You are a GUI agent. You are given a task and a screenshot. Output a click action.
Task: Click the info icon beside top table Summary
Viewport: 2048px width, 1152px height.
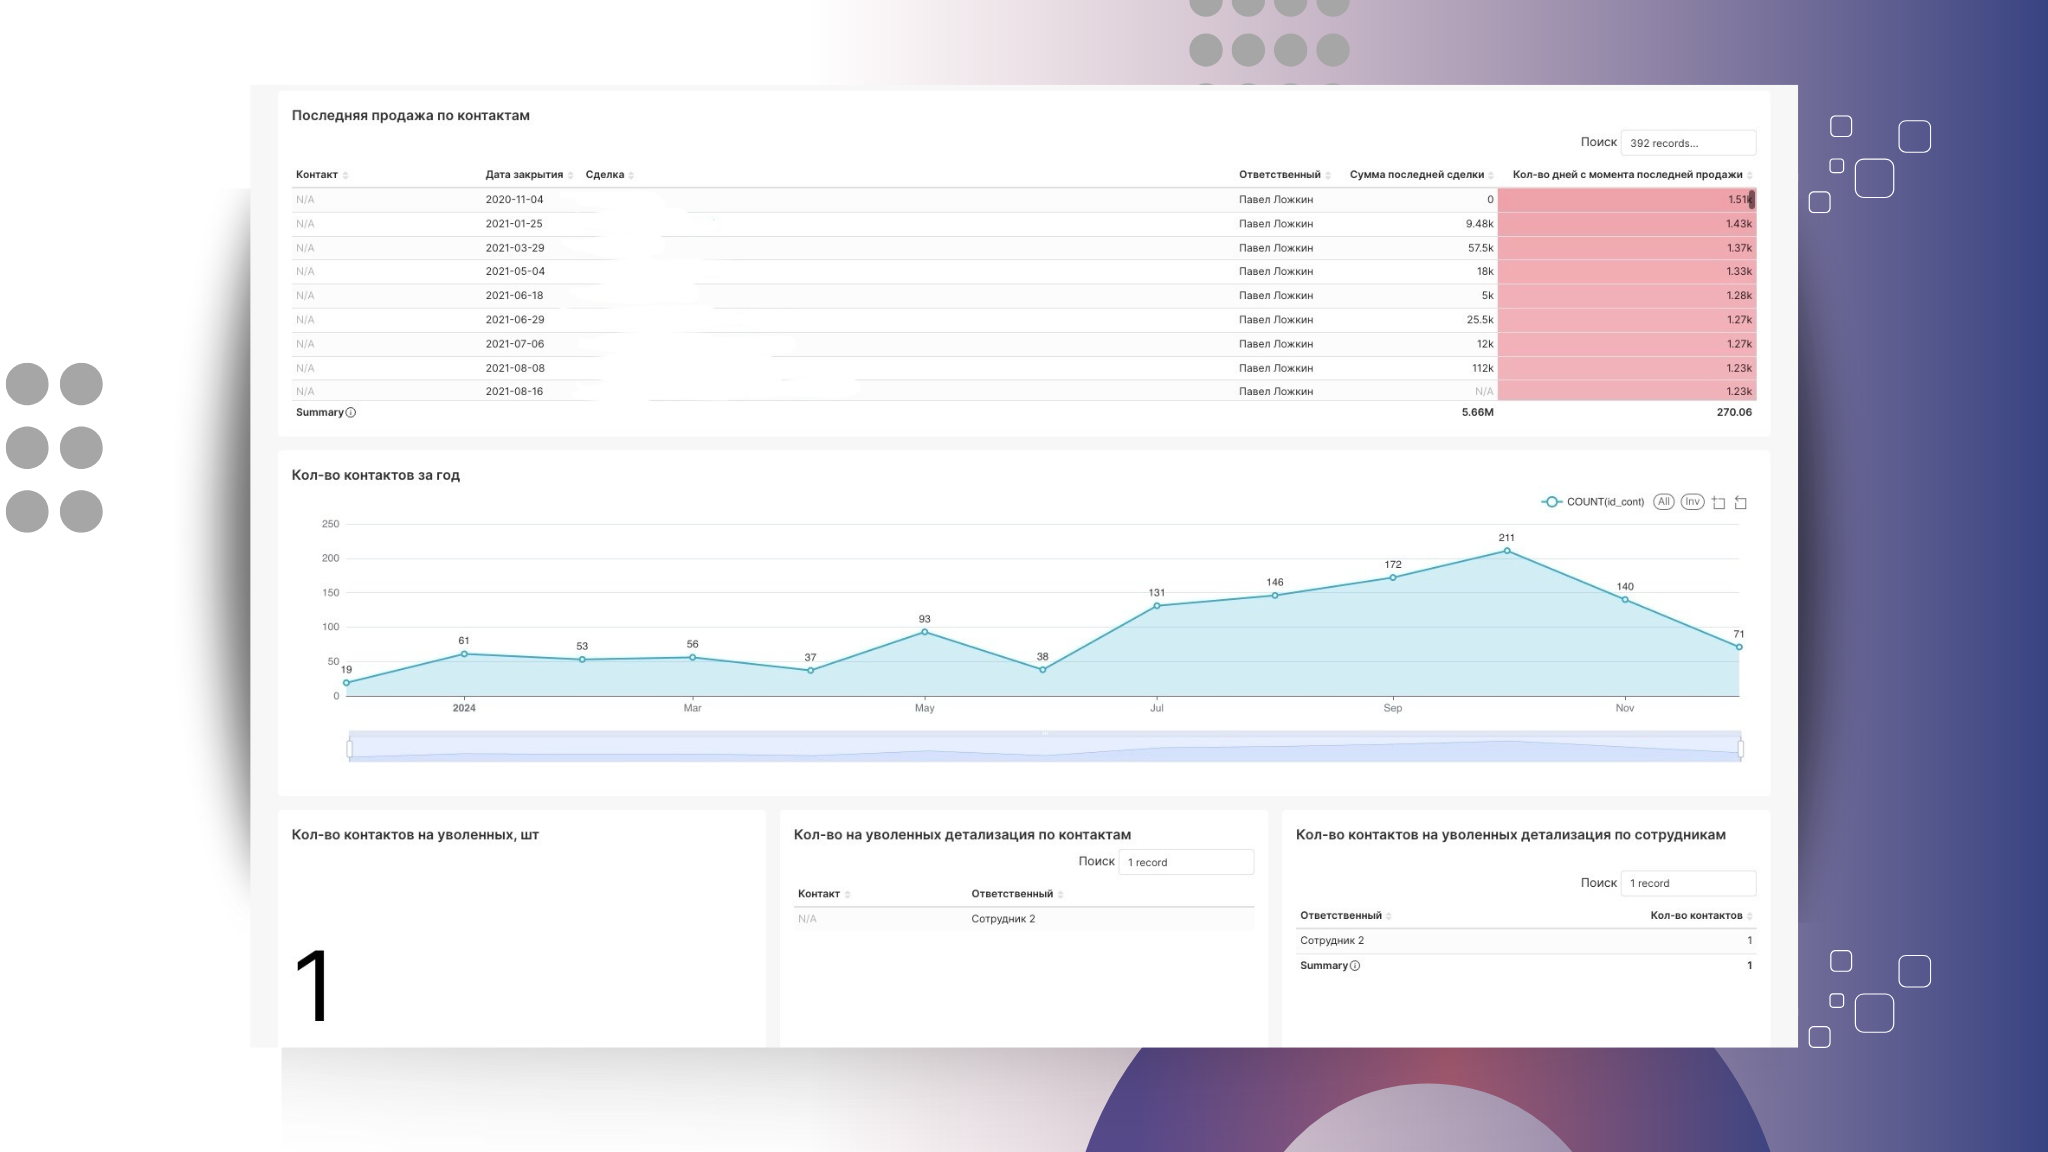(x=351, y=413)
